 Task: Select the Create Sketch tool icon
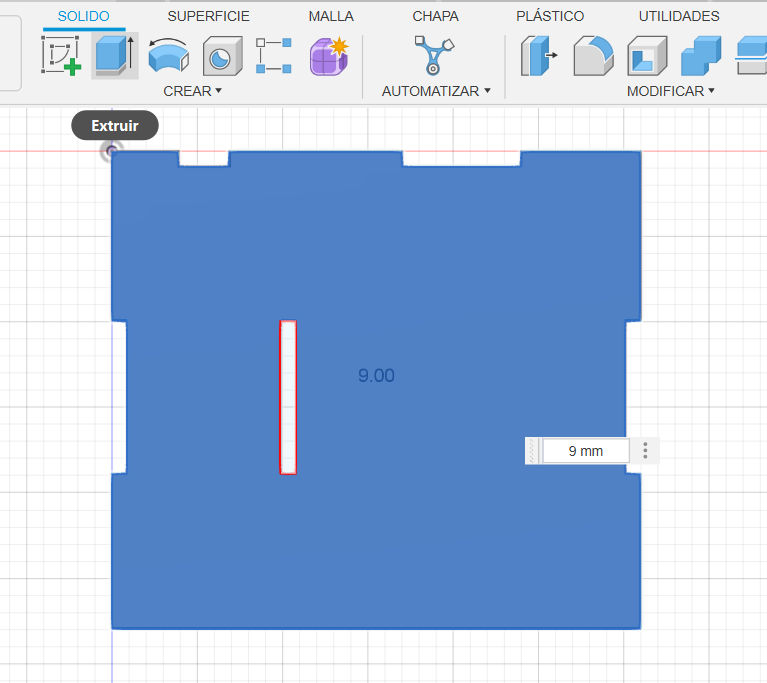(61, 55)
